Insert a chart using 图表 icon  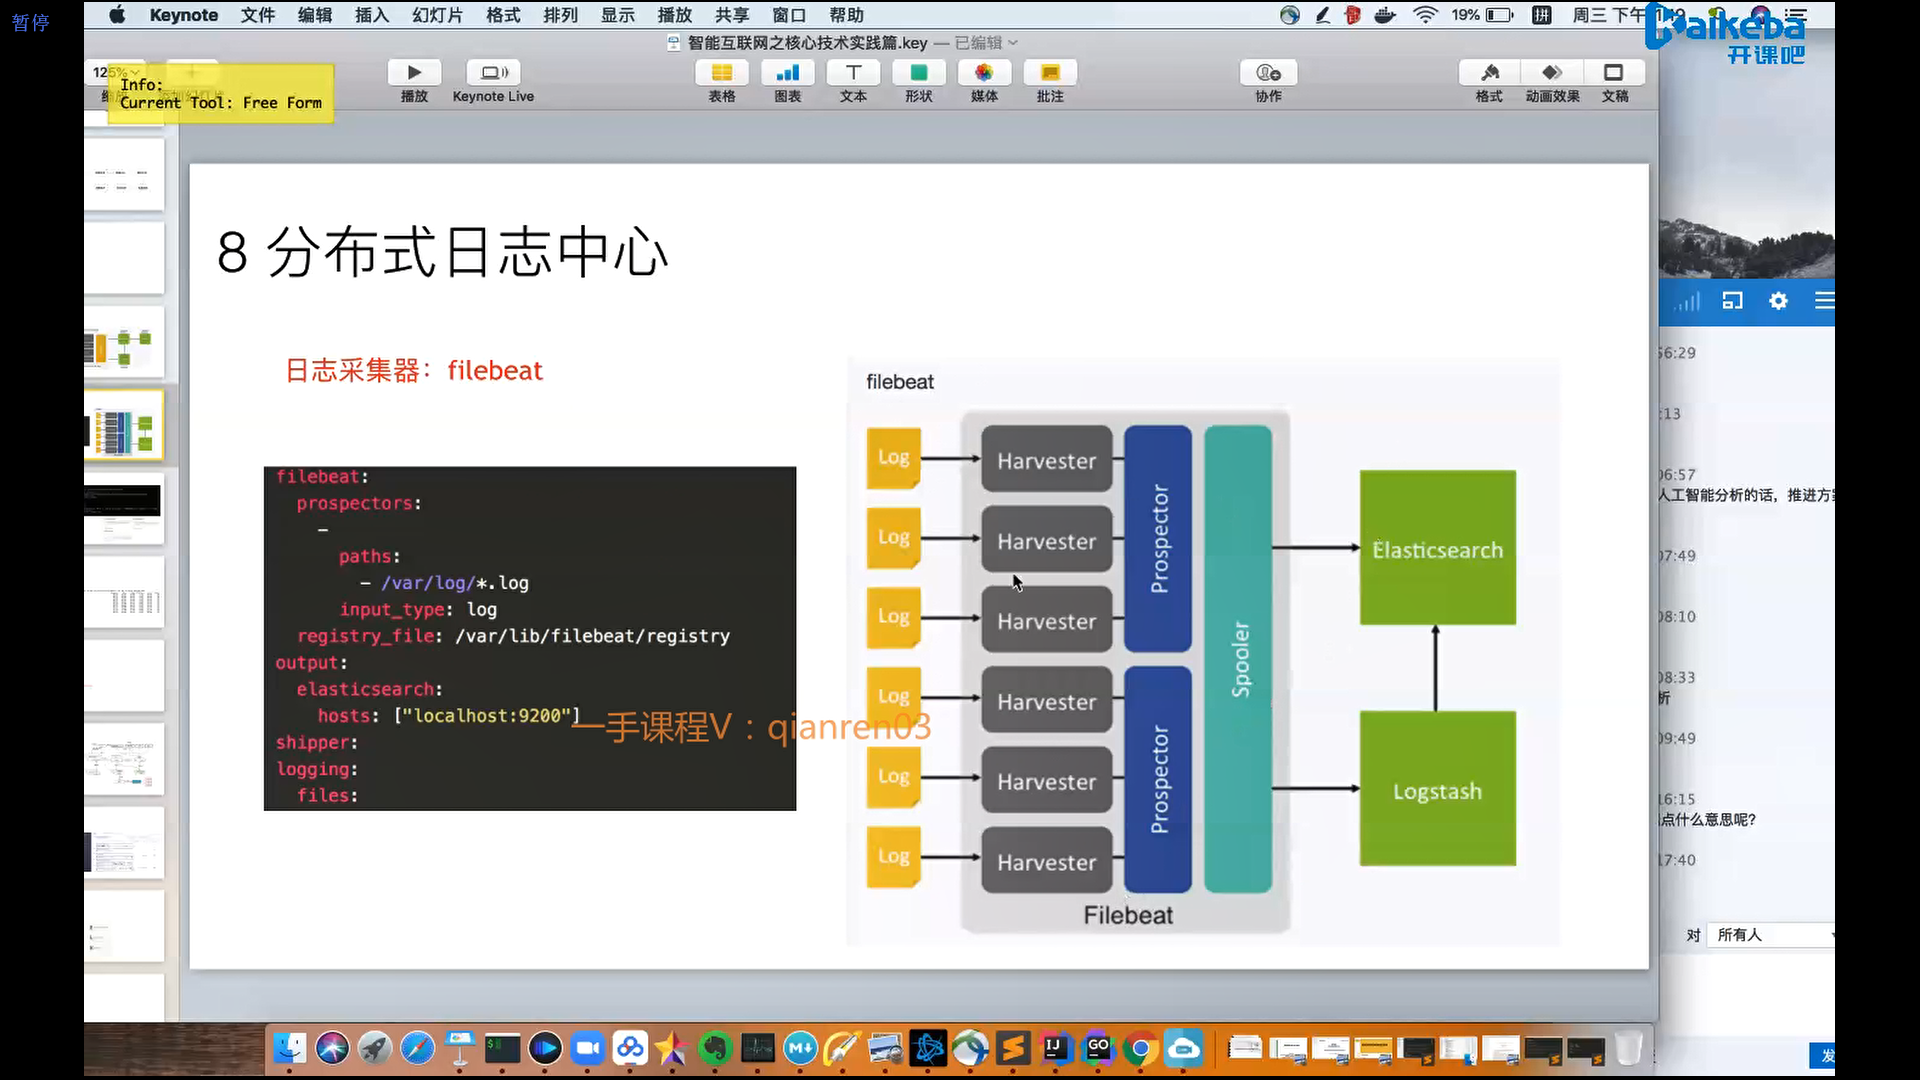787,73
